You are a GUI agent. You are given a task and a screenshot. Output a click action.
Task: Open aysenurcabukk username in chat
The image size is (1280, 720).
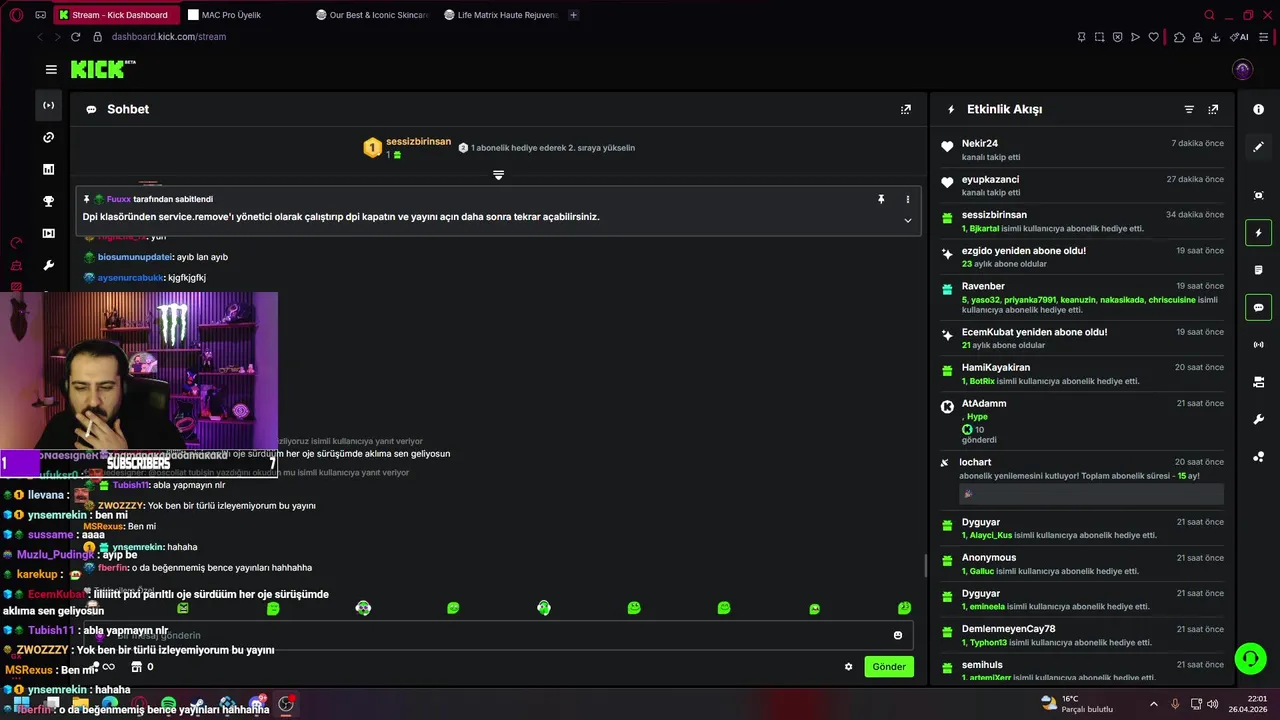click(131, 277)
